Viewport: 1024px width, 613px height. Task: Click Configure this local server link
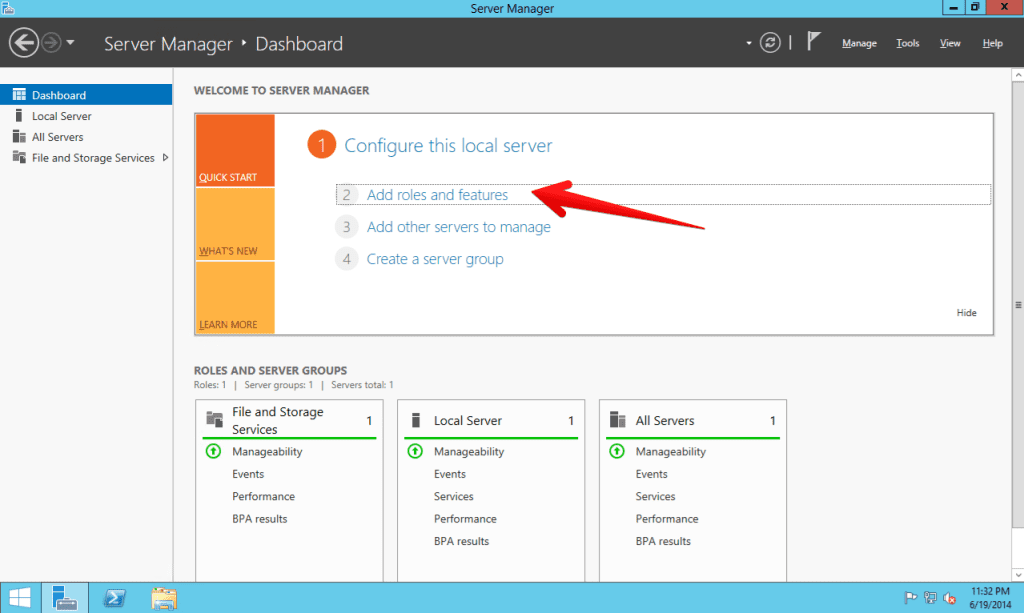(448, 145)
